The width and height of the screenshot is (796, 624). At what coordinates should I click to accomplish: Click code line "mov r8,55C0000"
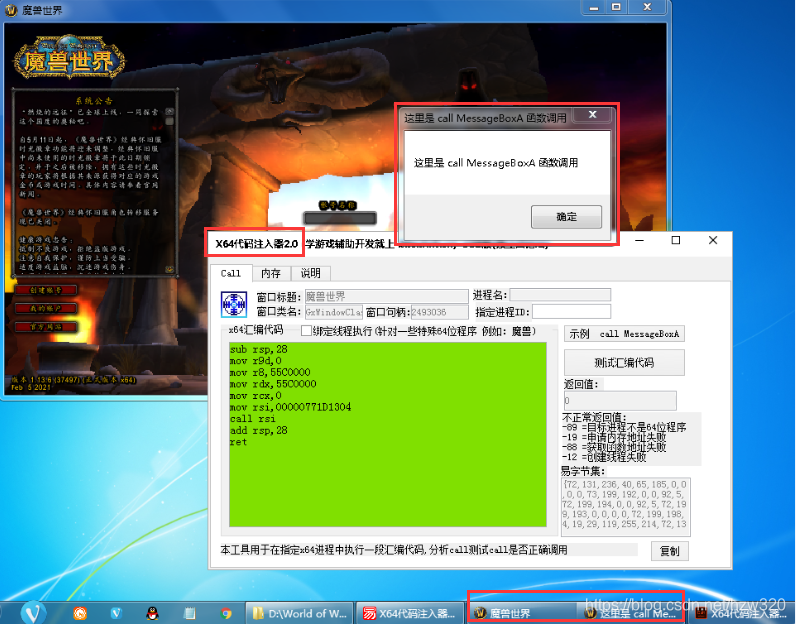tap(270, 372)
